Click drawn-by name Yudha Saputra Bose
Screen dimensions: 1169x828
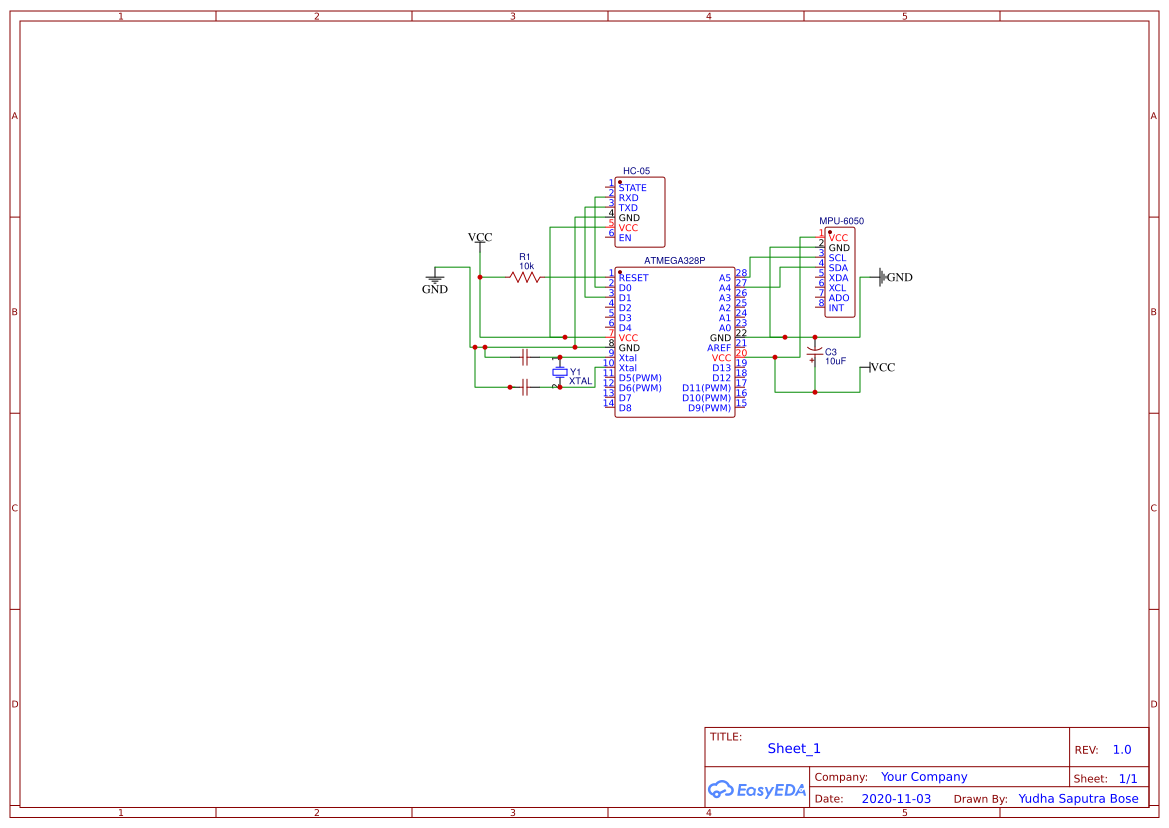(1078, 798)
